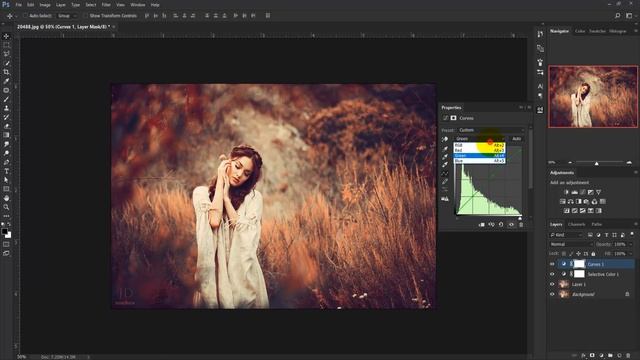Enable the Auto-Select checkbox
The width and height of the screenshot is (640, 360).
(25, 16)
